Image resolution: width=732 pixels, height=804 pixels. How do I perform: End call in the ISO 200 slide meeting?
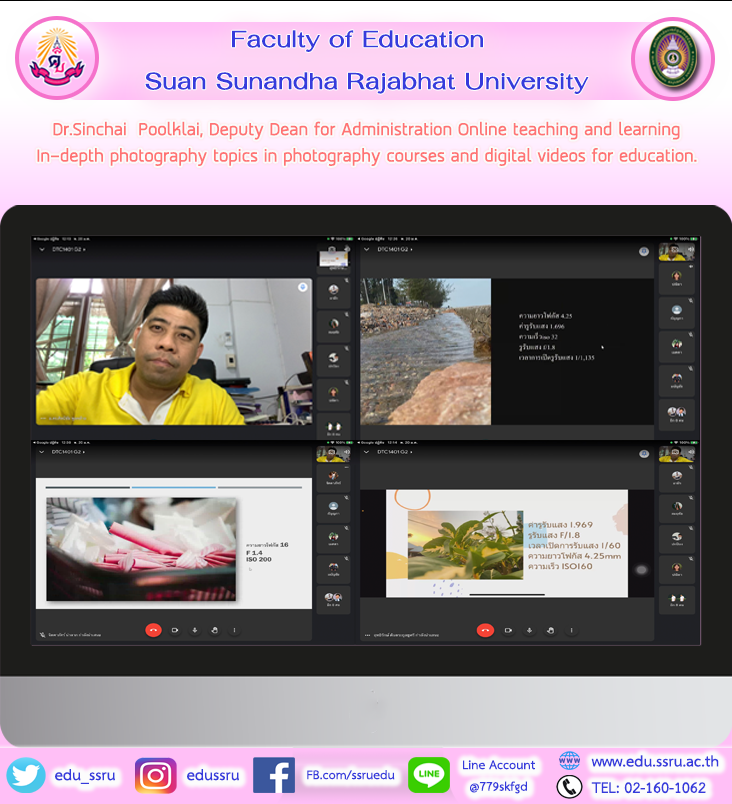tap(153, 630)
